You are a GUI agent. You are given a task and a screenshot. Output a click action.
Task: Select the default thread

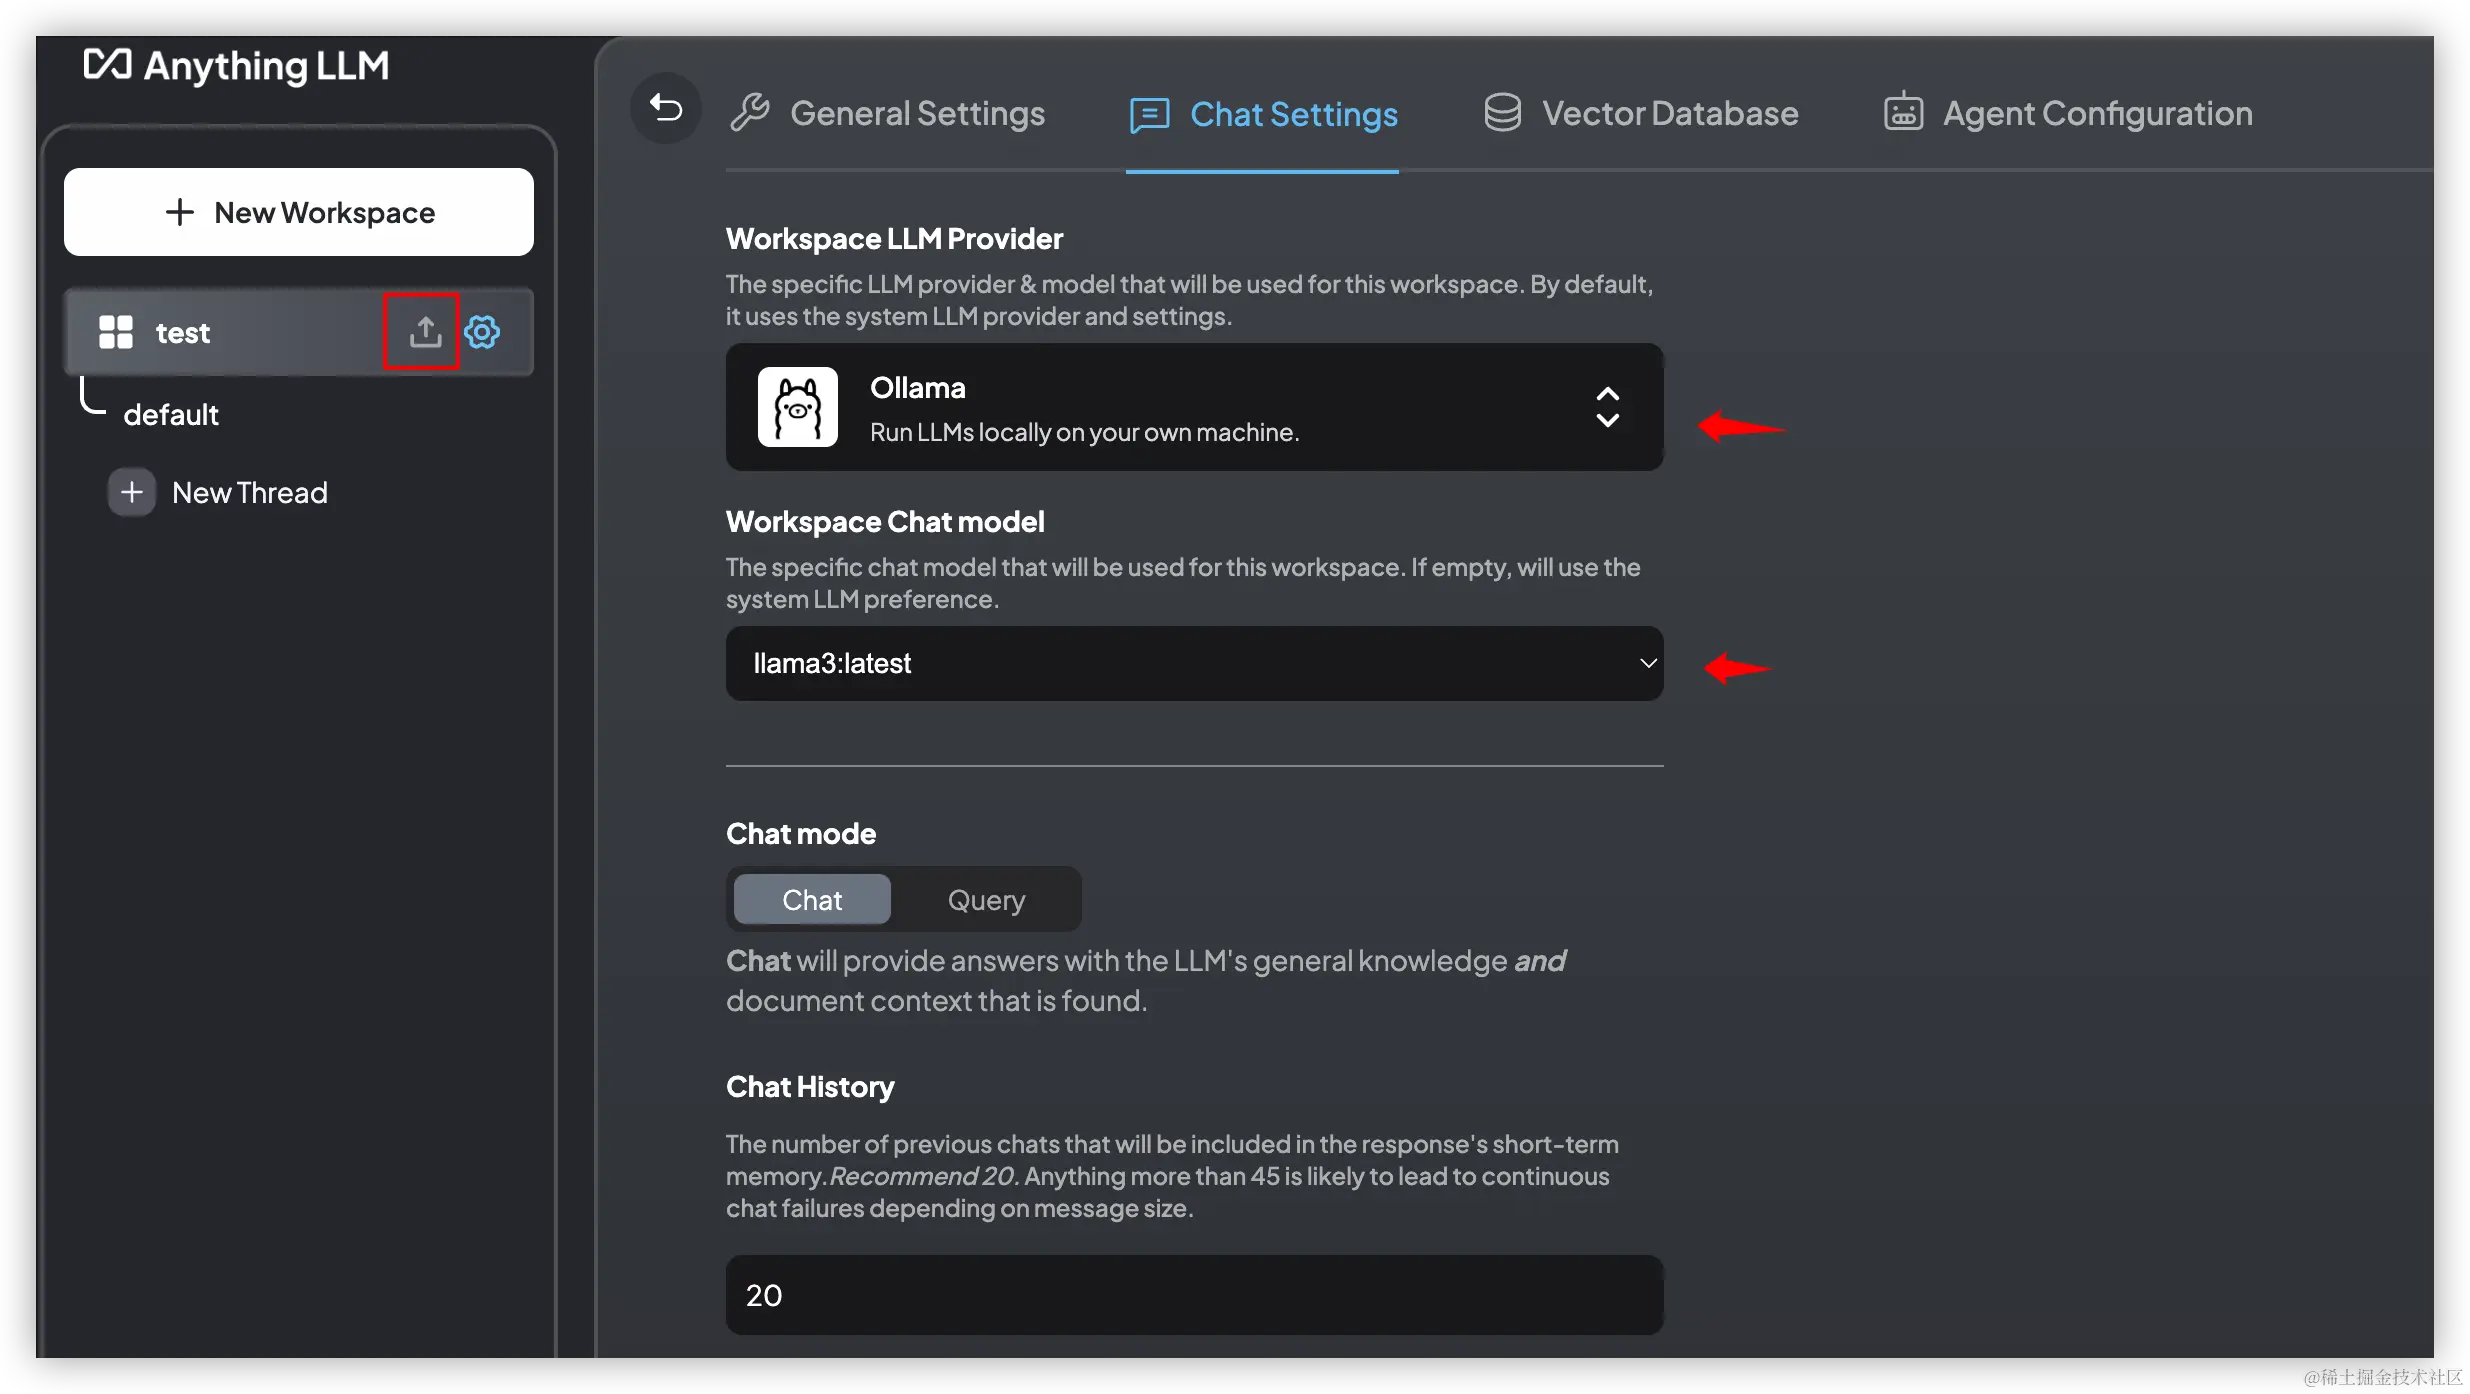coord(171,414)
